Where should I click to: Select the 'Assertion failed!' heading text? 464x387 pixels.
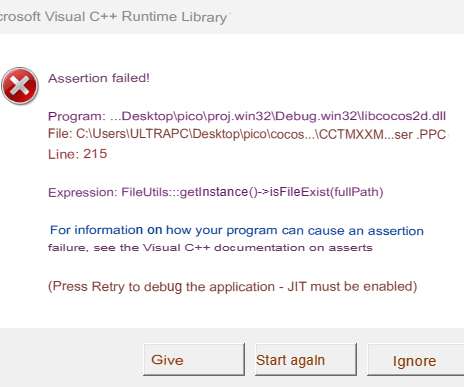pyautogui.click(x=99, y=78)
